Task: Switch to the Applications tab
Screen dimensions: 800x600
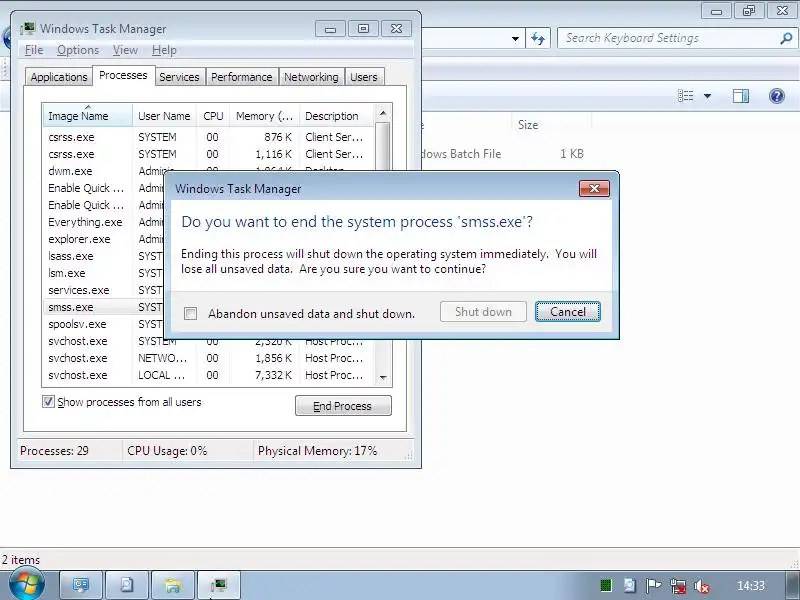Action: (59, 77)
